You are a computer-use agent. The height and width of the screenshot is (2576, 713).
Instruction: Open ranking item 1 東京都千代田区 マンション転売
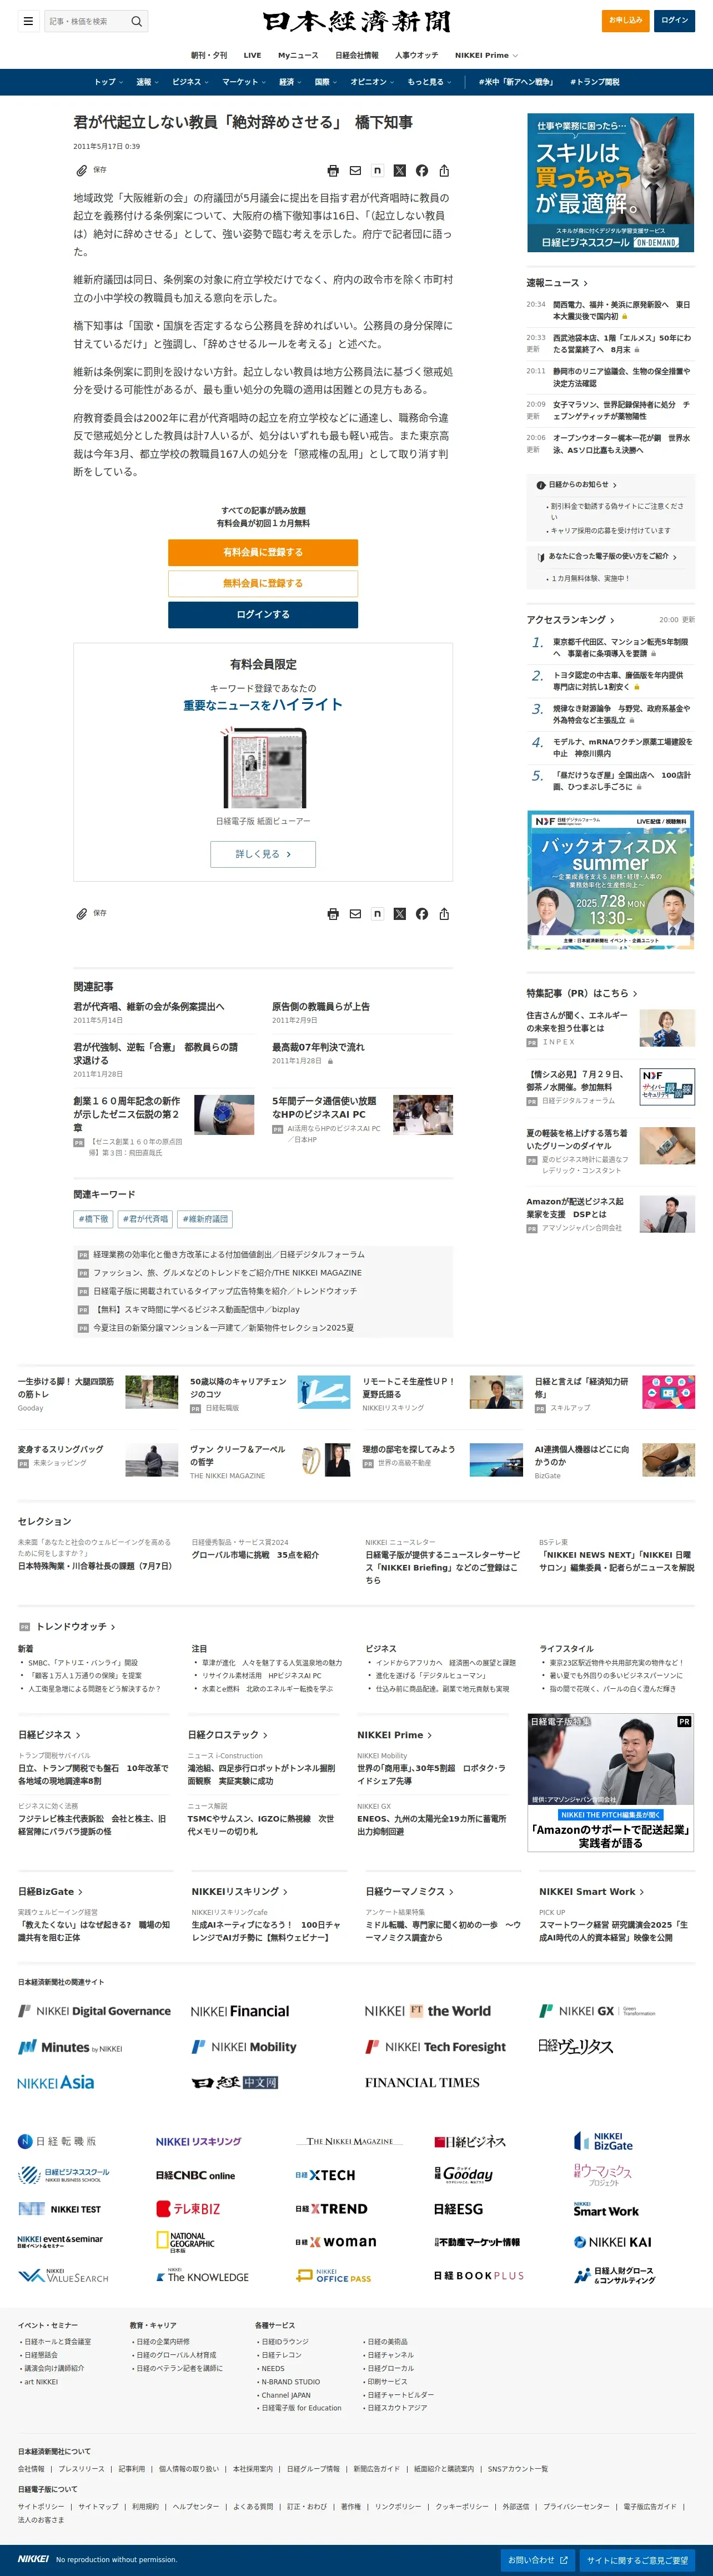pyautogui.click(x=620, y=648)
